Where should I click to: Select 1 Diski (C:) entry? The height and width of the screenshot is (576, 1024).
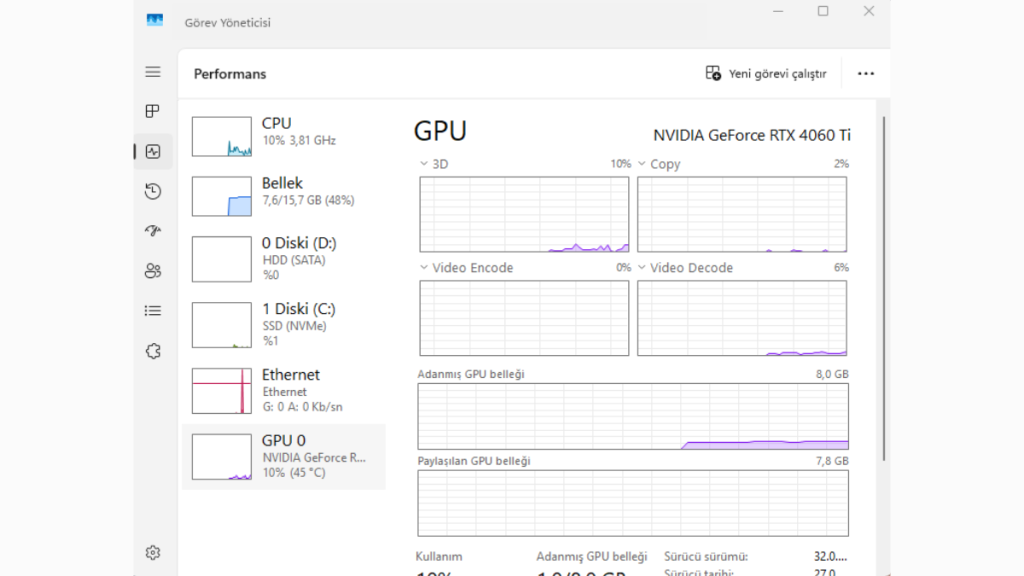(x=284, y=325)
